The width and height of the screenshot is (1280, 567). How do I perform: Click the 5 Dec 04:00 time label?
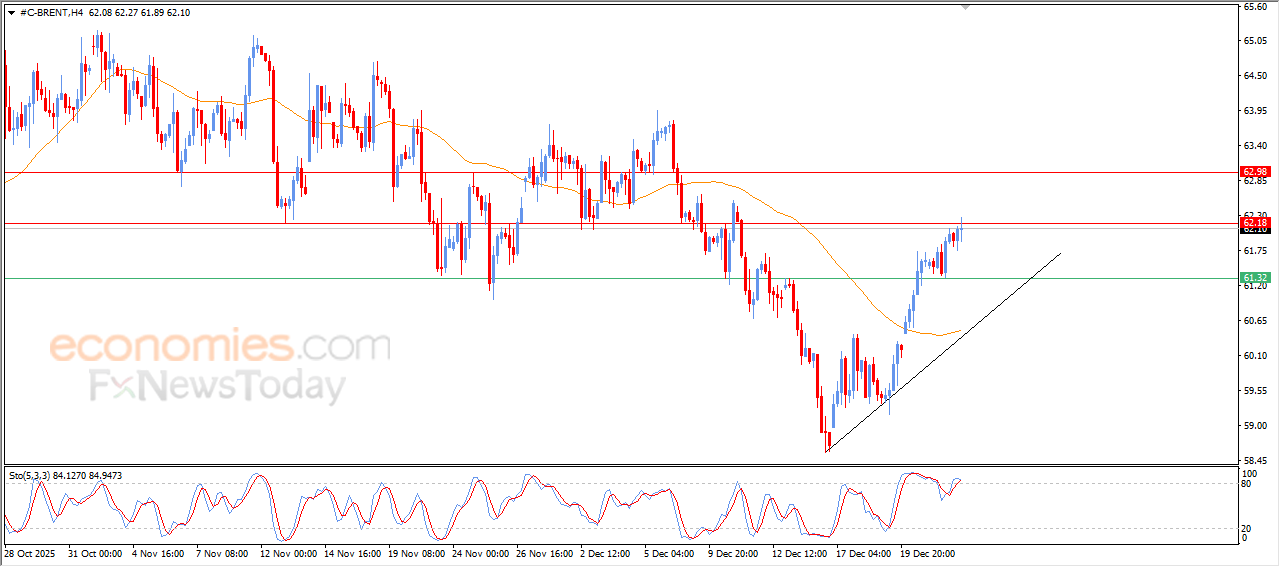(x=669, y=552)
